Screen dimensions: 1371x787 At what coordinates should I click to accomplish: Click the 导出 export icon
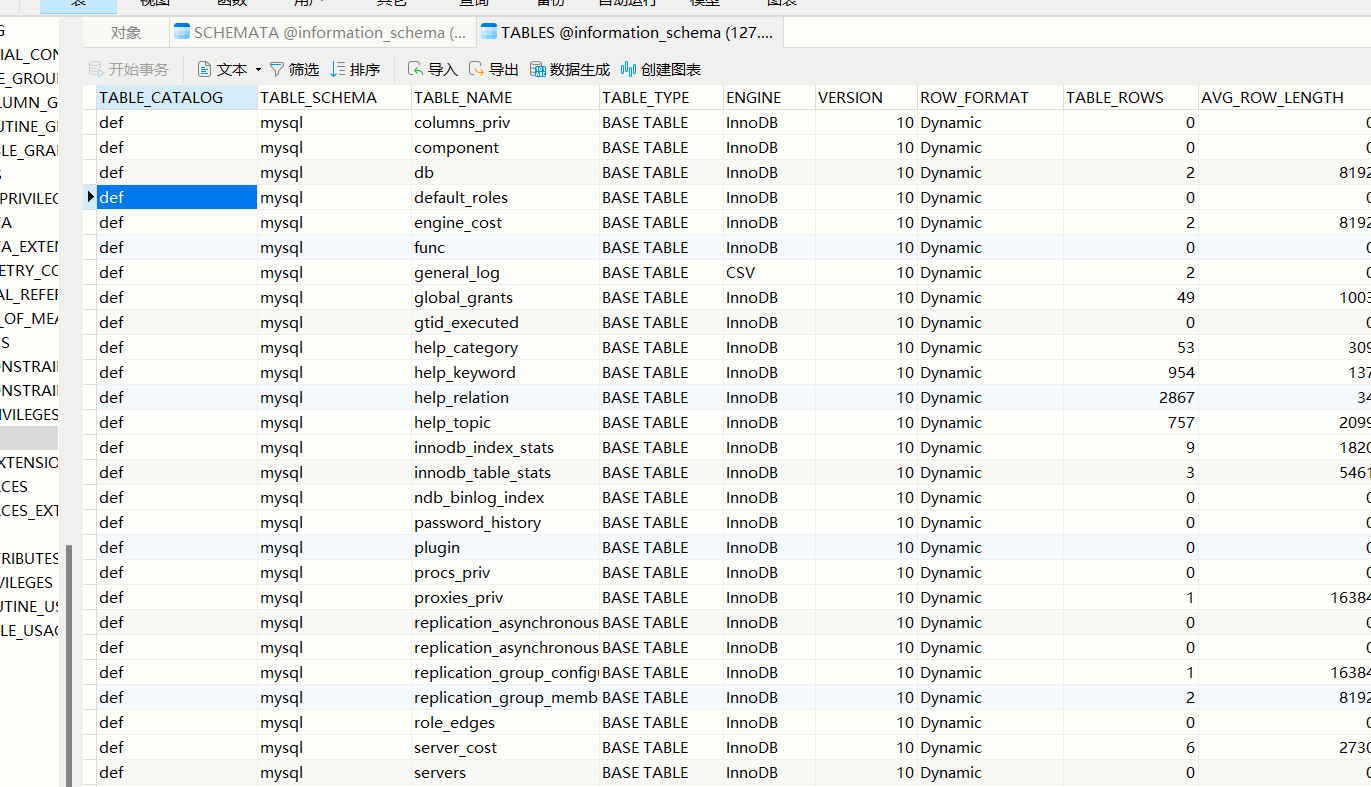point(476,69)
